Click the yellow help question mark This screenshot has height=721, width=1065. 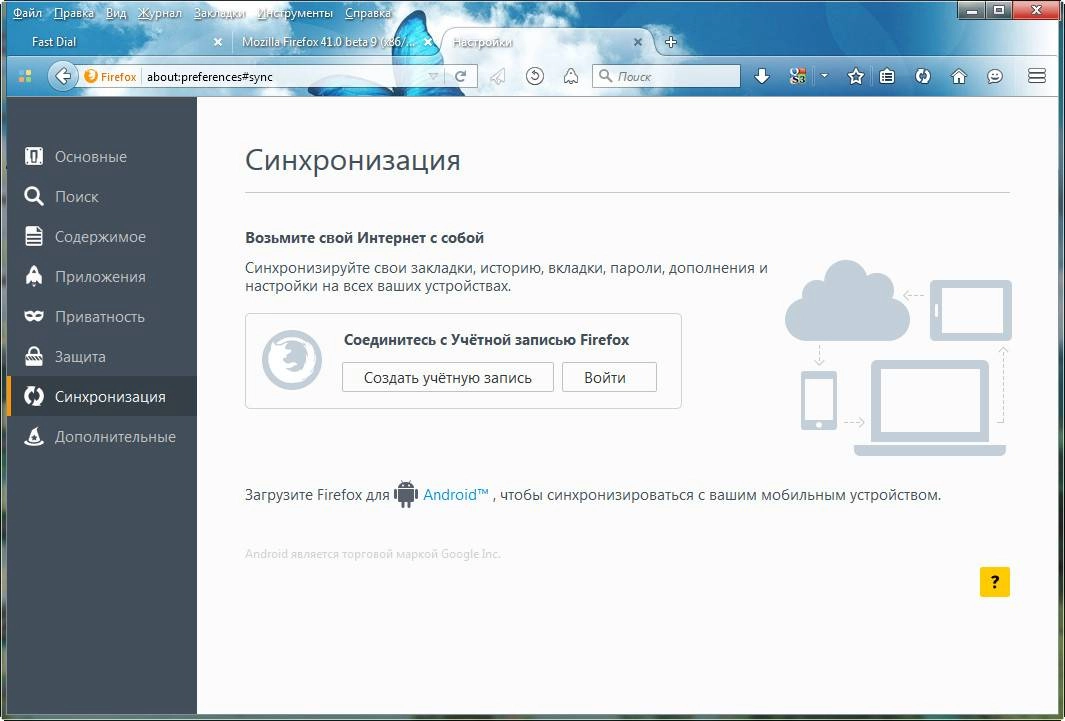click(x=995, y=582)
